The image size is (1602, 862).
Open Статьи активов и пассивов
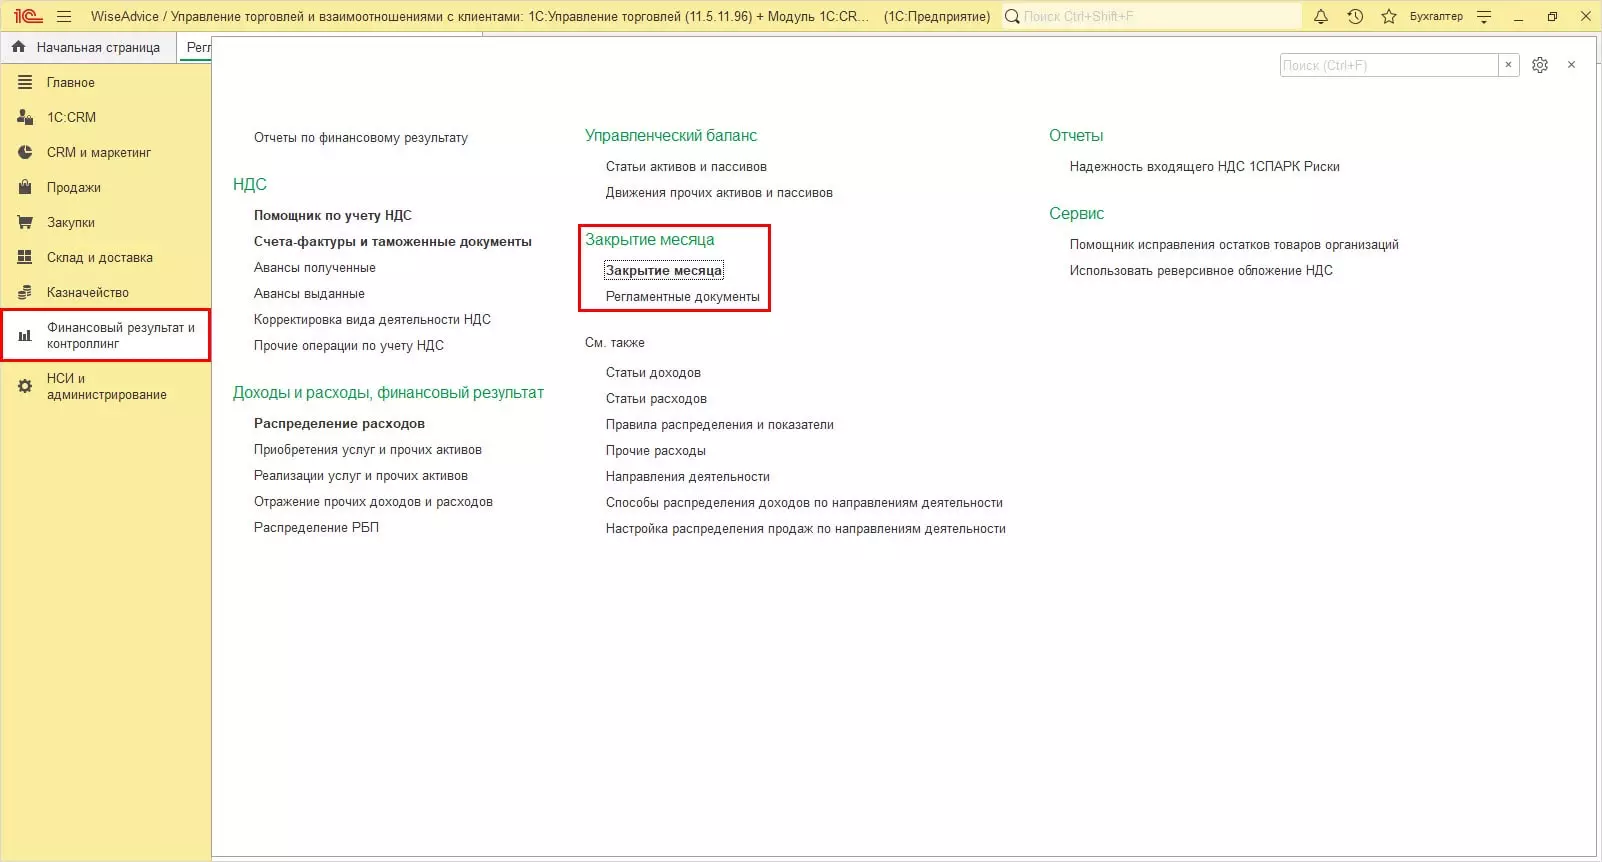click(x=686, y=166)
